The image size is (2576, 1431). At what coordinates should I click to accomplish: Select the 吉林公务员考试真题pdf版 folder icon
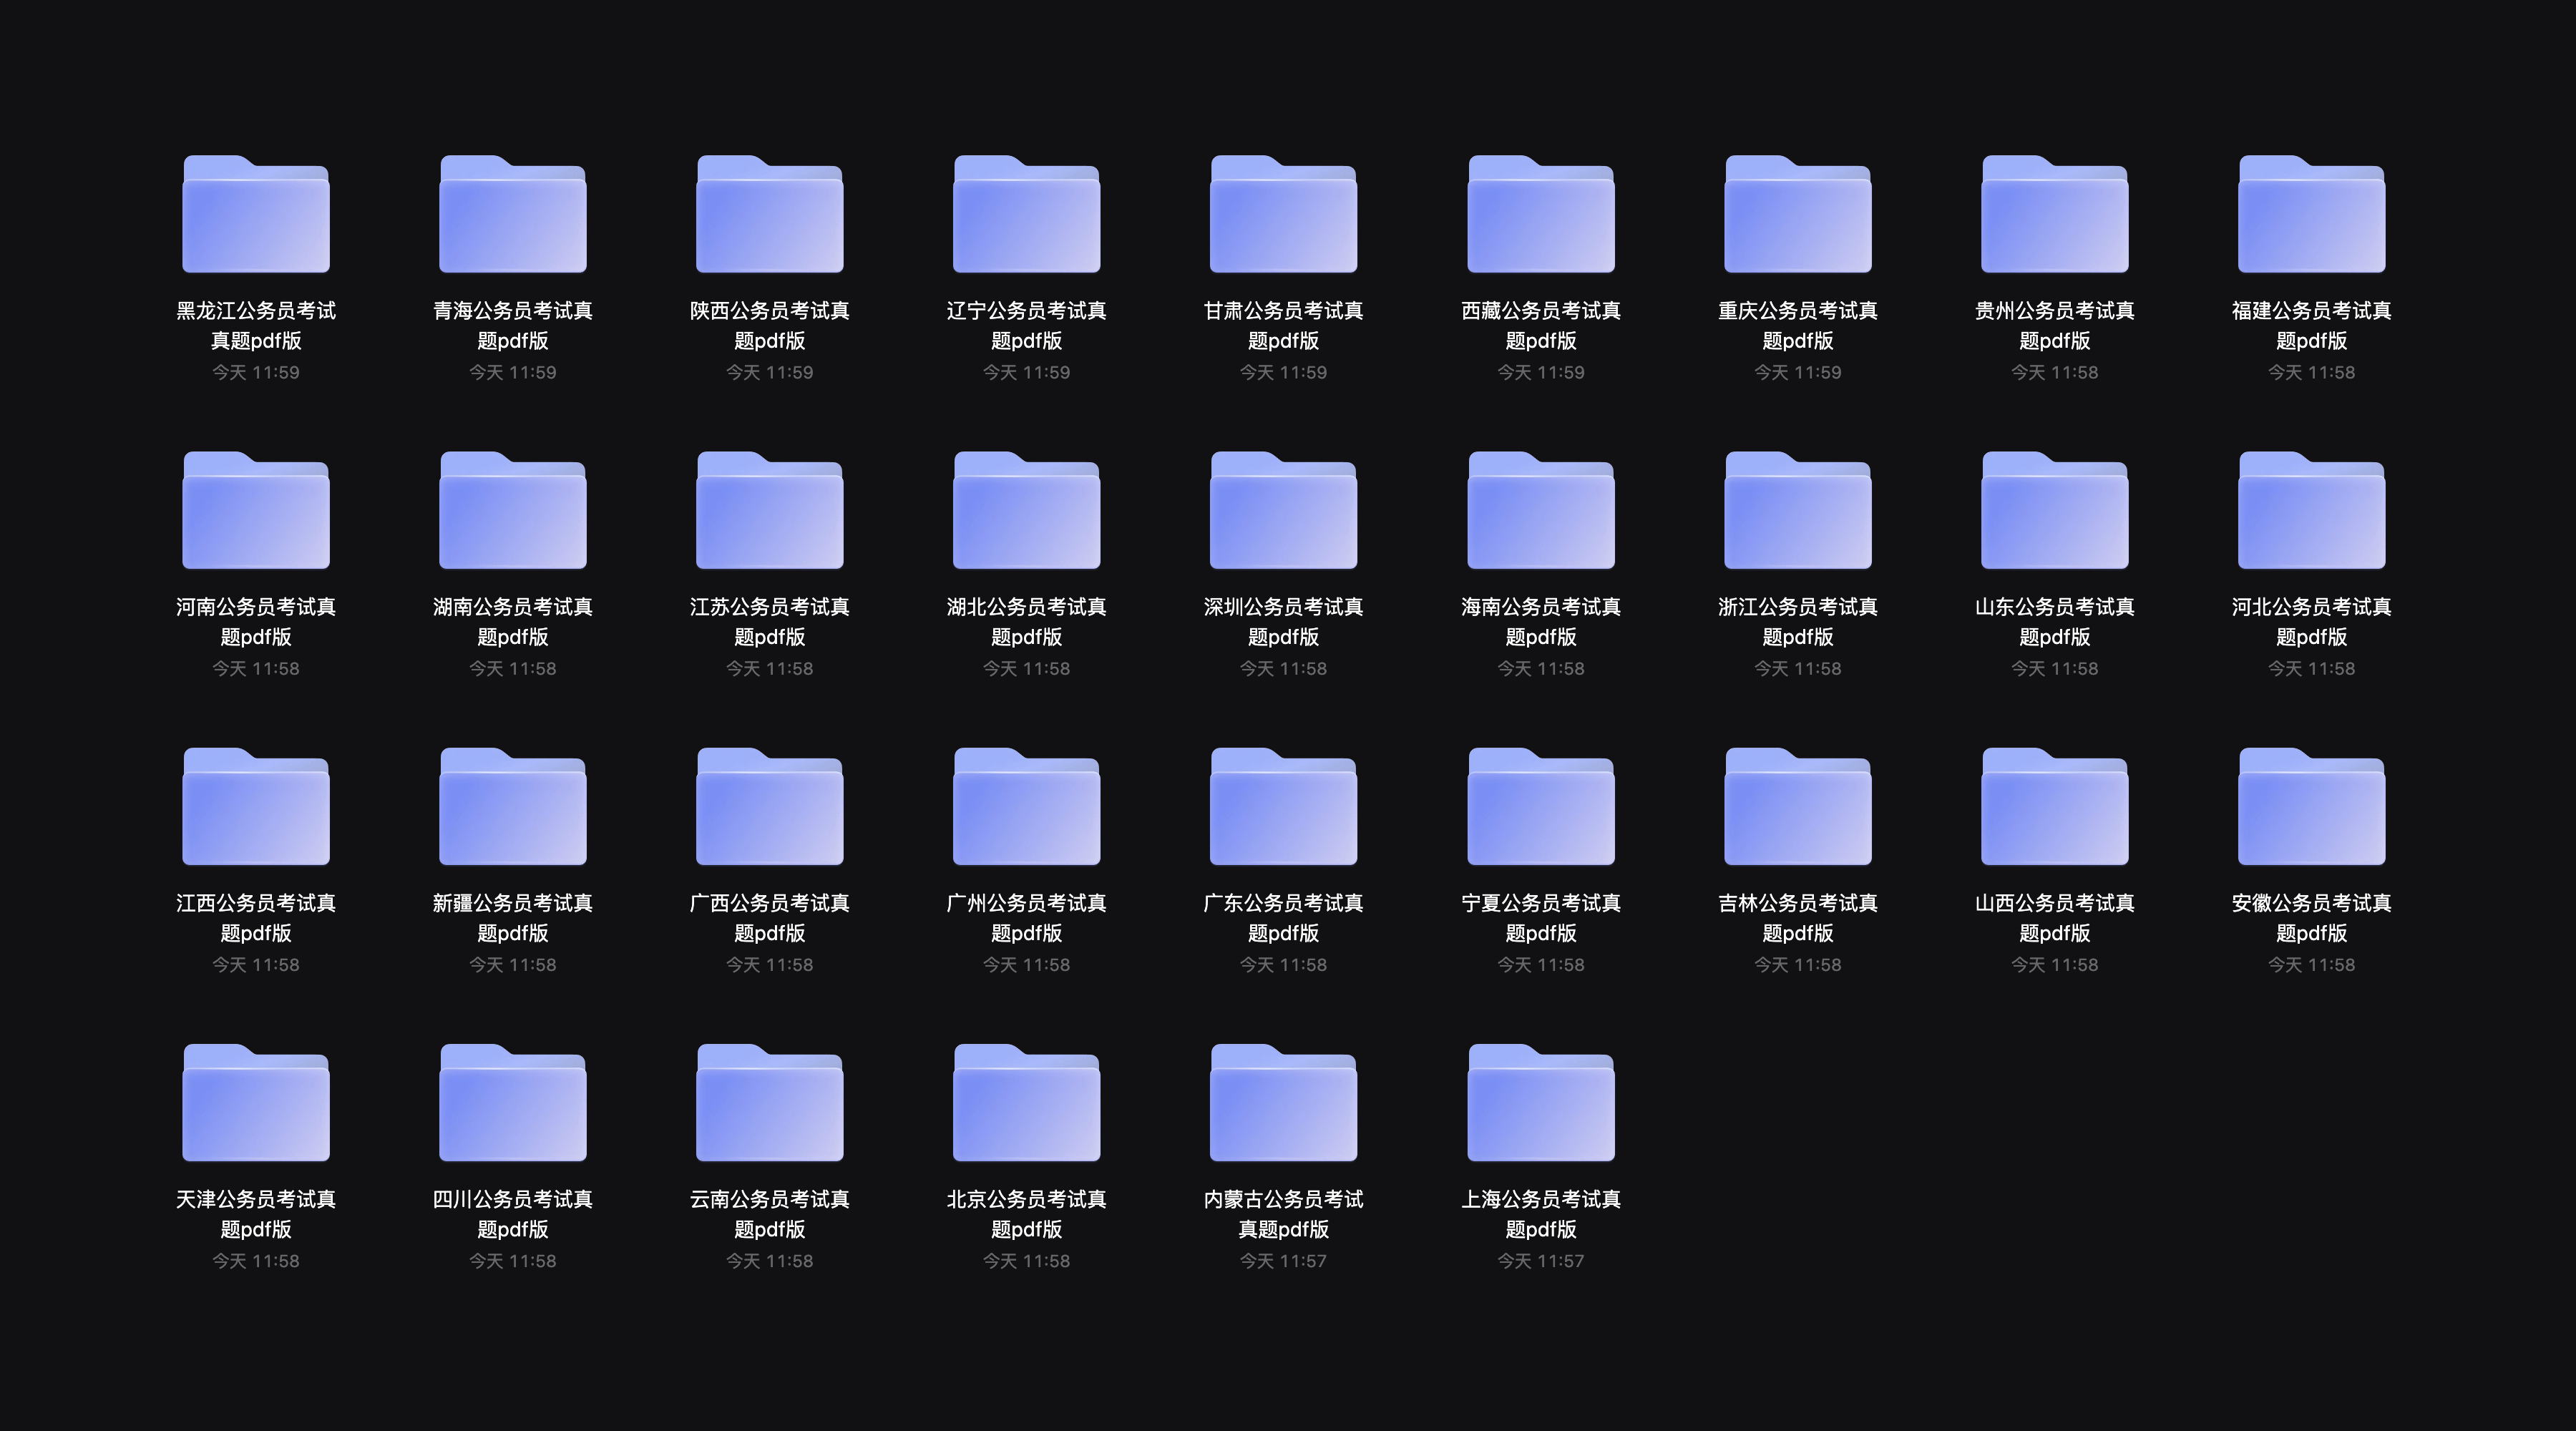(1798, 806)
